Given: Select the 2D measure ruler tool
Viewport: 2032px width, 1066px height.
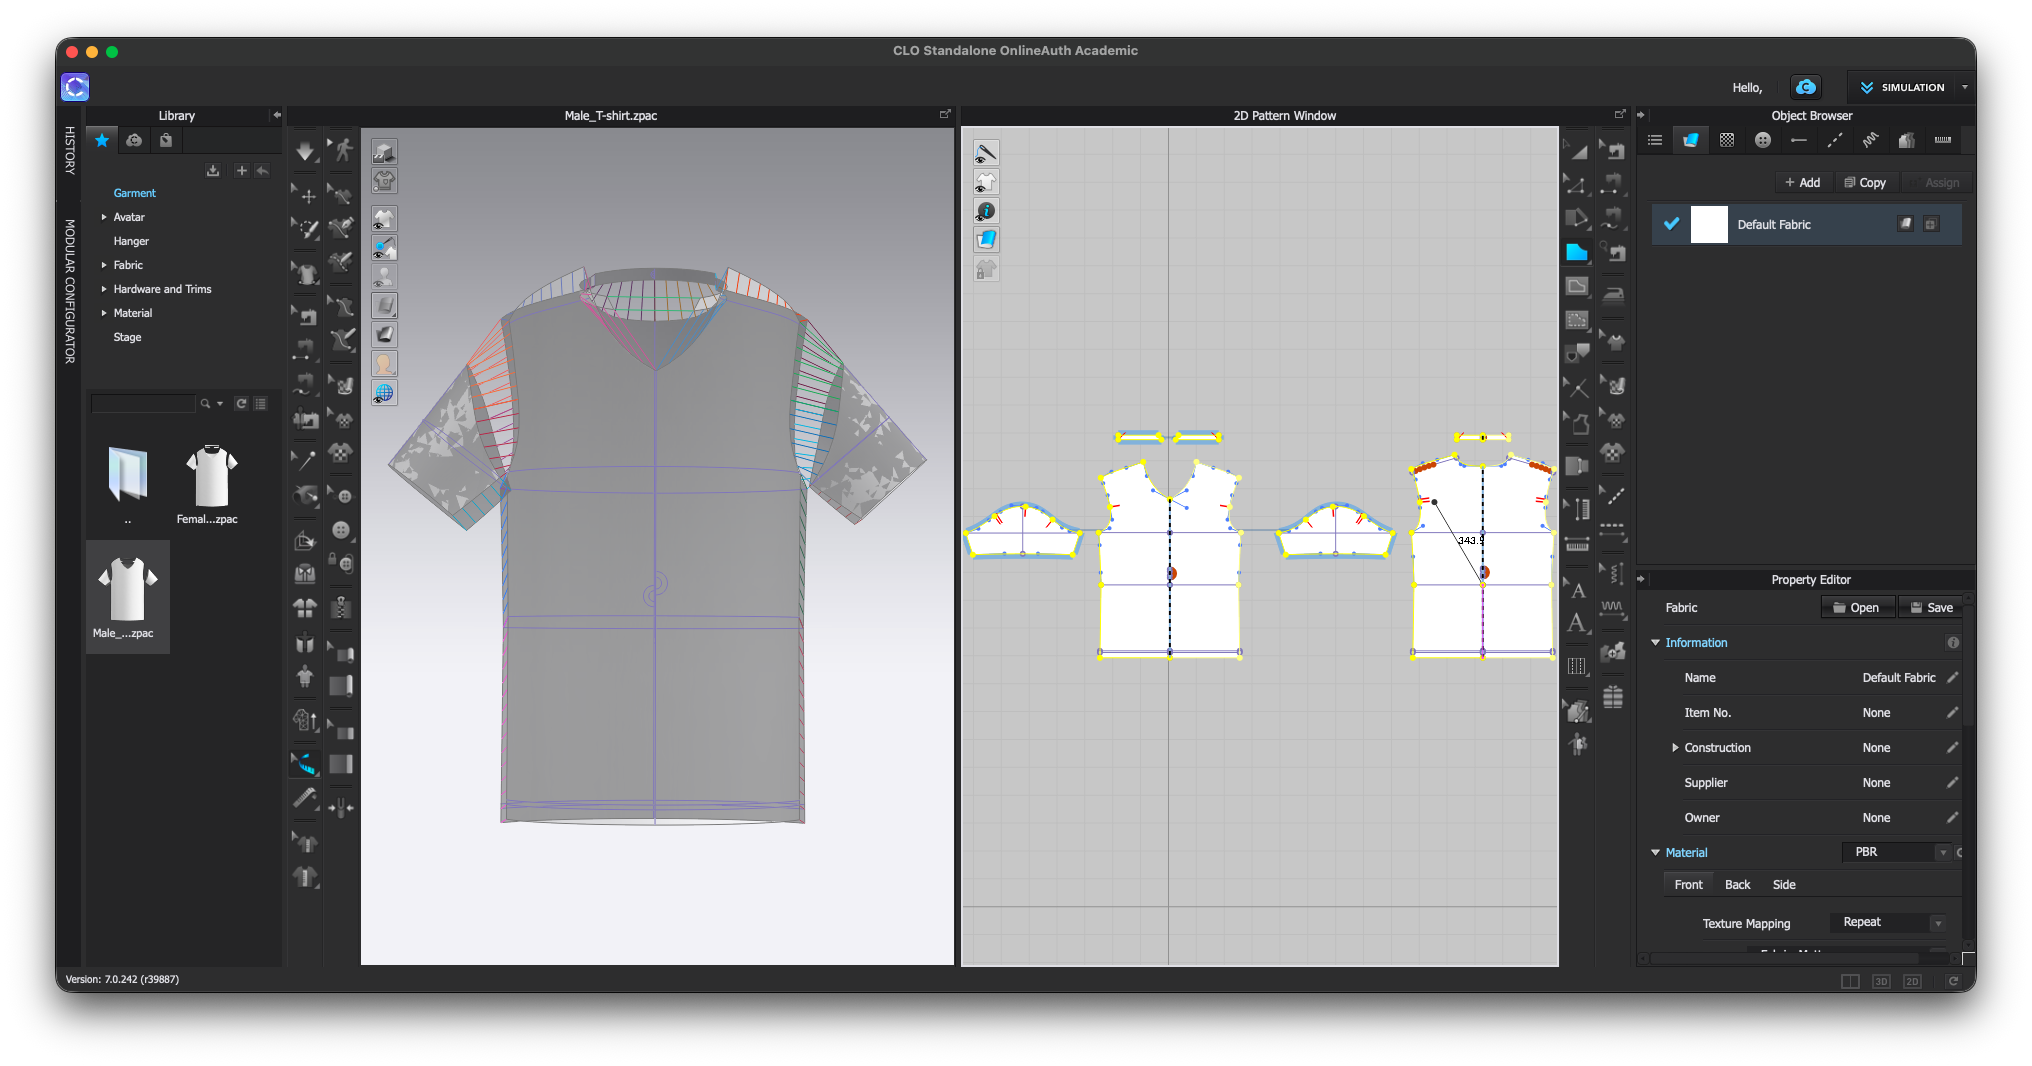Looking at the screenshot, I should click(1577, 545).
